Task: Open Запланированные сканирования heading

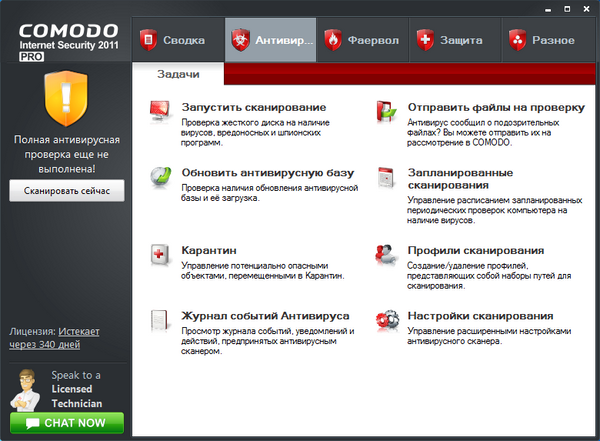Action: click(x=460, y=179)
